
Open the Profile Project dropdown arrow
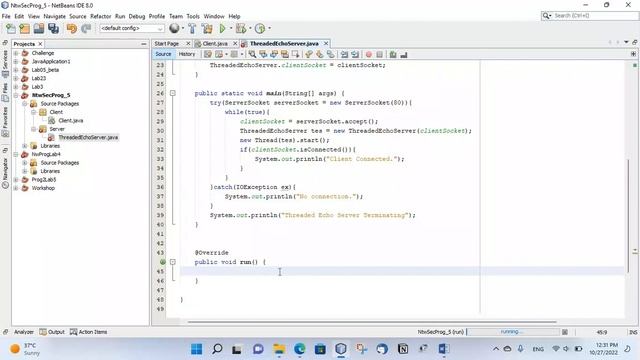pyautogui.click(x=269, y=28)
